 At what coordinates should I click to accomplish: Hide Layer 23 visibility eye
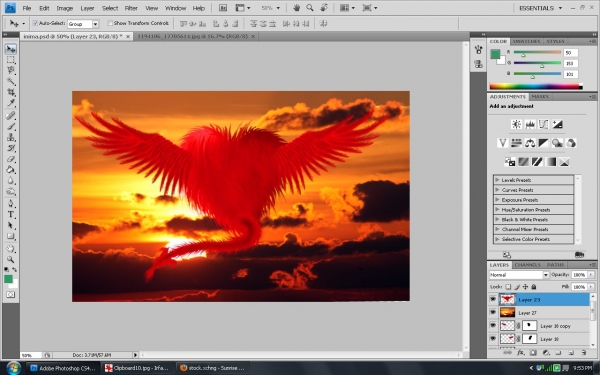493,300
